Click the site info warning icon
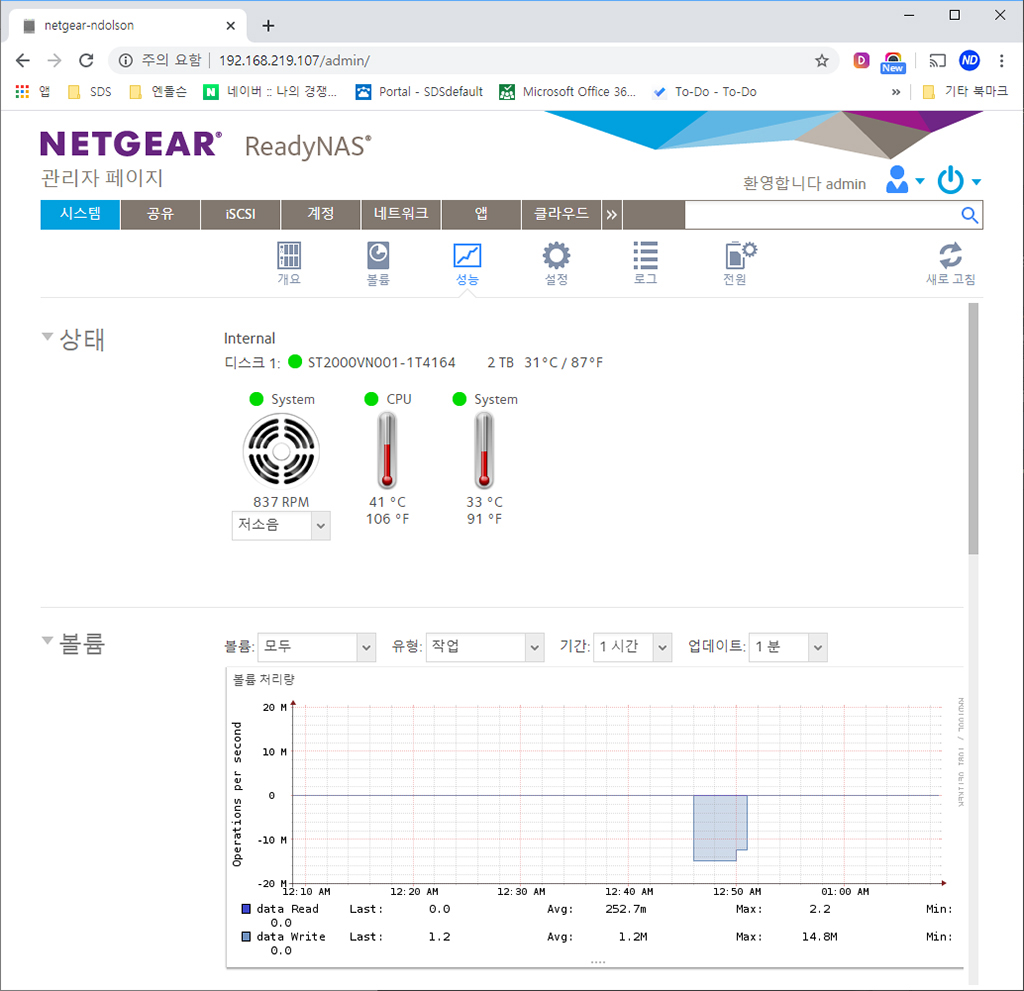The height and width of the screenshot is (991, 1024). tap(125, 61)
